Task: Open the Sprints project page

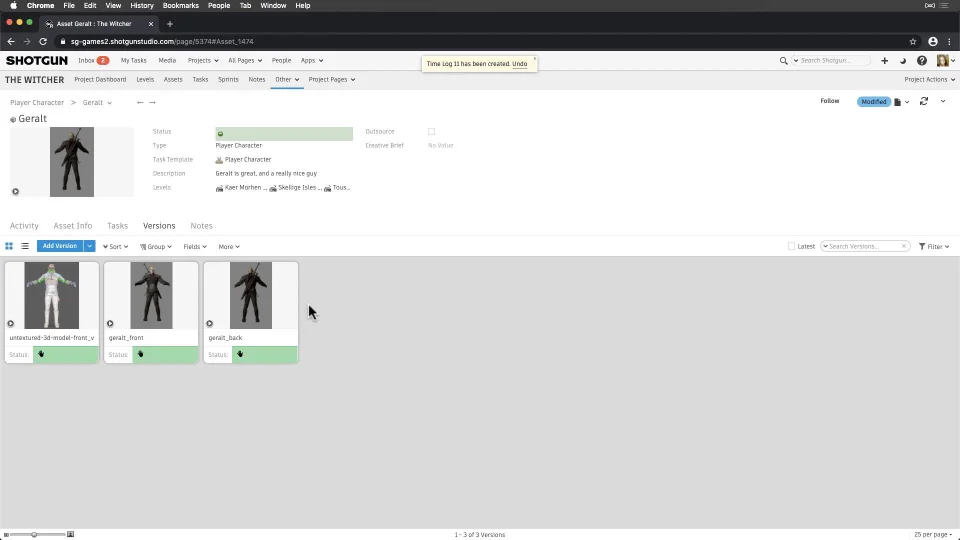Action: pos(228,80)
